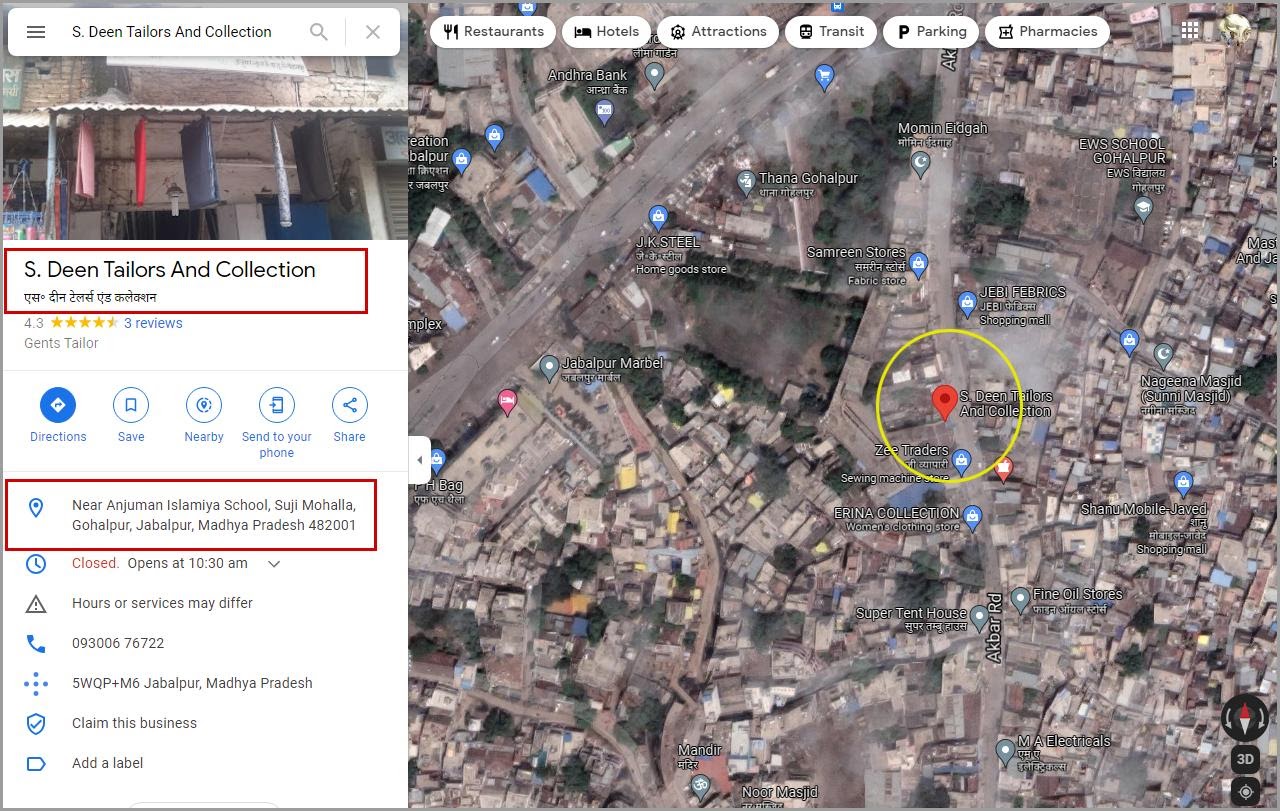The image size is (1280, 811).
Task: Click the search field text S. Deen Tailors
Action: click(171, 32)
